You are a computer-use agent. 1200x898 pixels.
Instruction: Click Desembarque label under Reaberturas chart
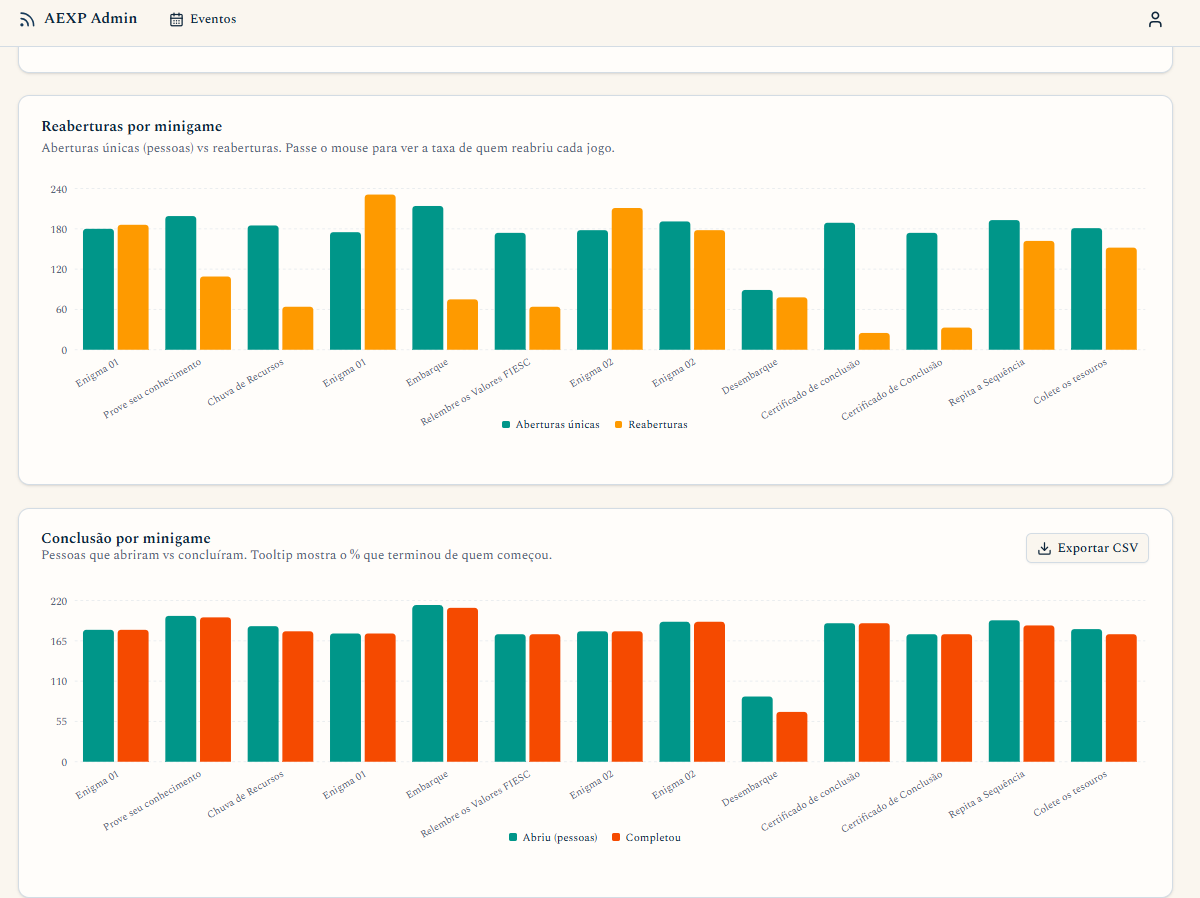750,378
